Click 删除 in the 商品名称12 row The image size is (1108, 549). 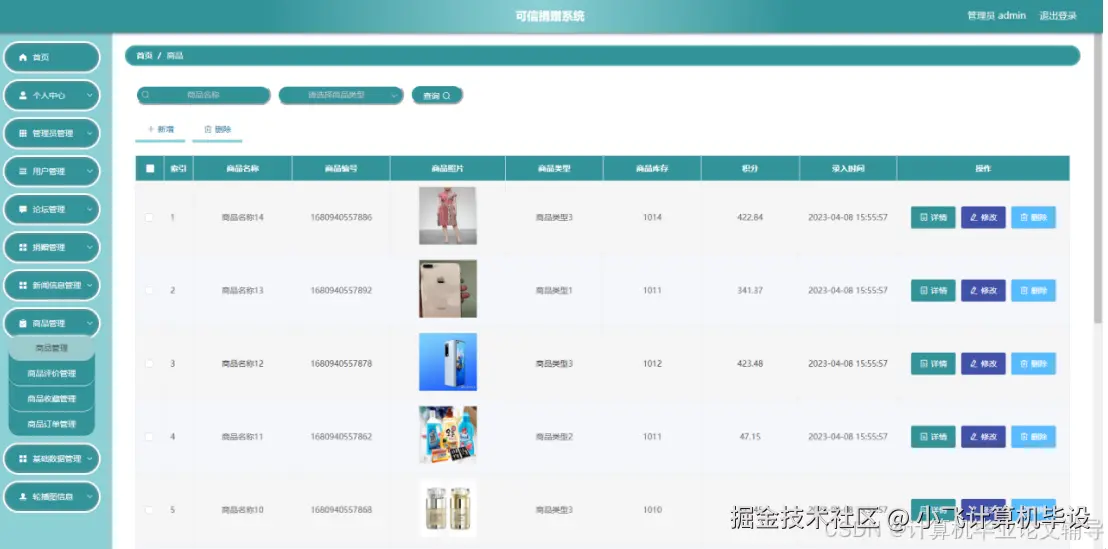1033,363
